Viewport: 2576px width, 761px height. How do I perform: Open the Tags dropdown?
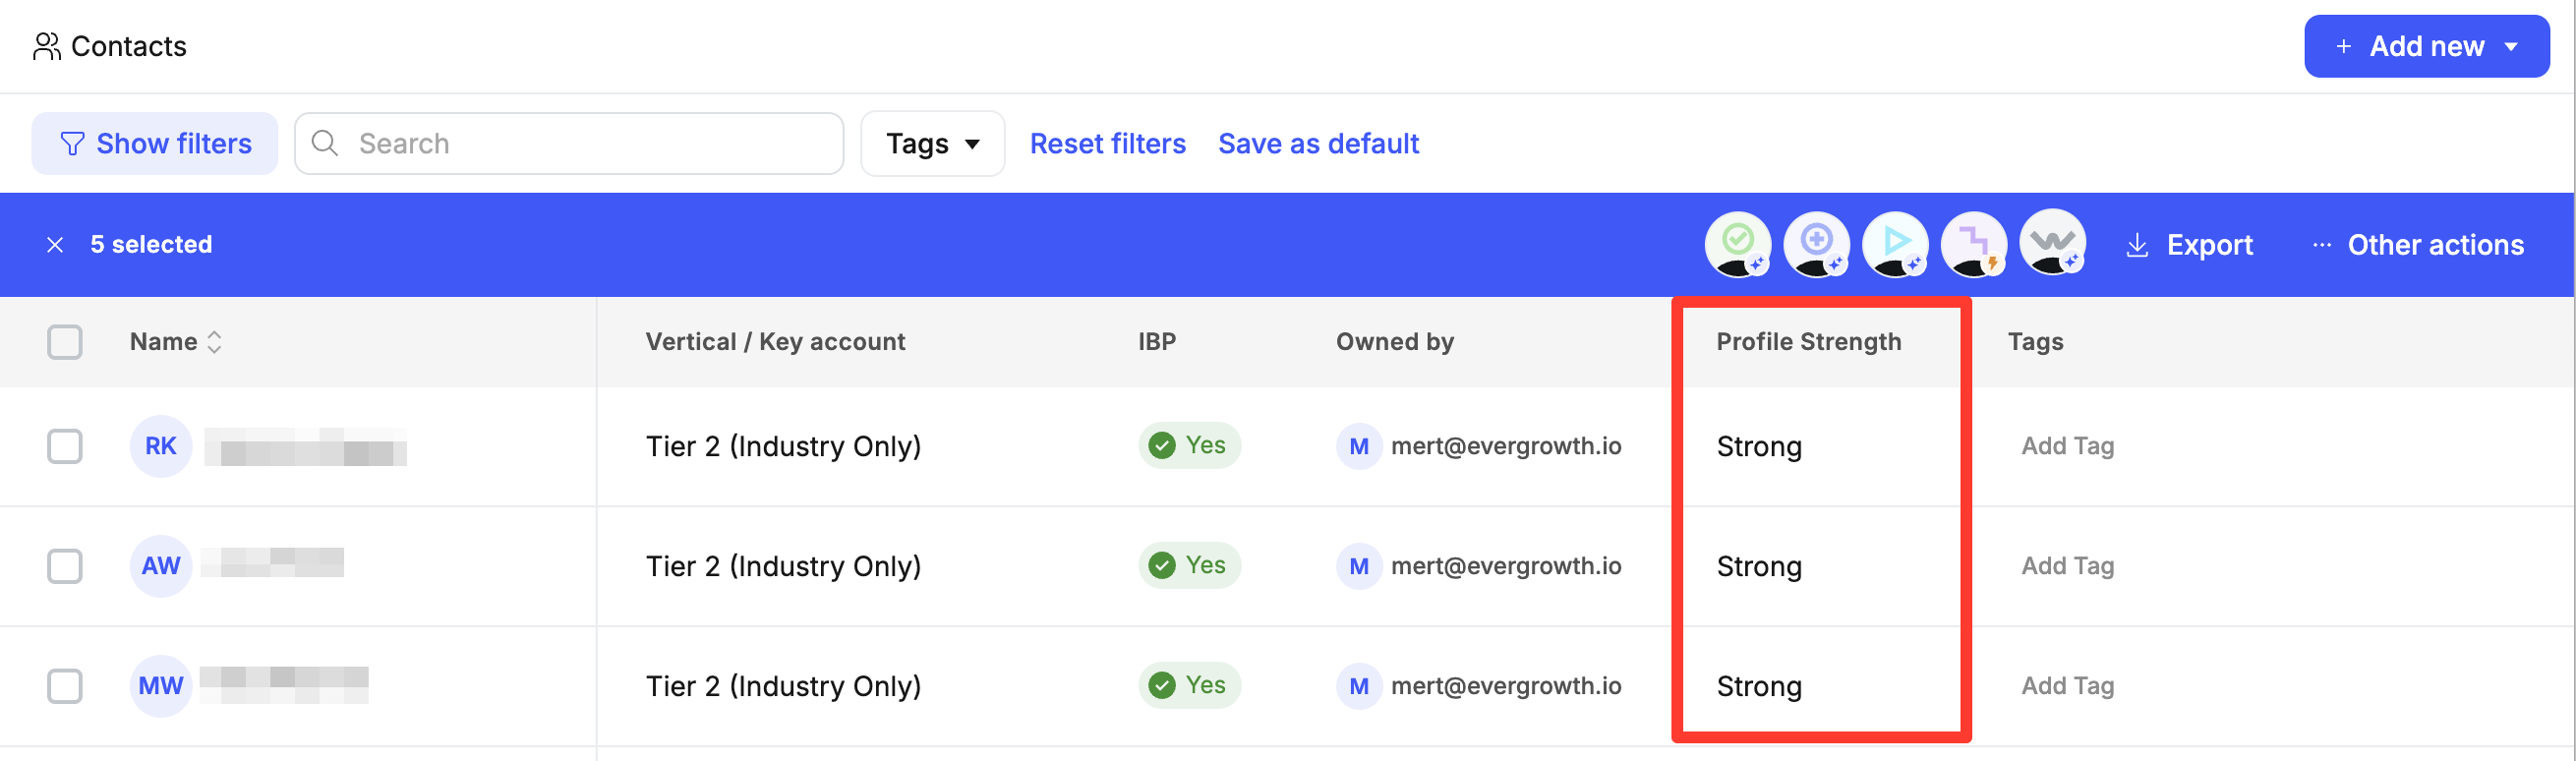click(x=931, y=144)
